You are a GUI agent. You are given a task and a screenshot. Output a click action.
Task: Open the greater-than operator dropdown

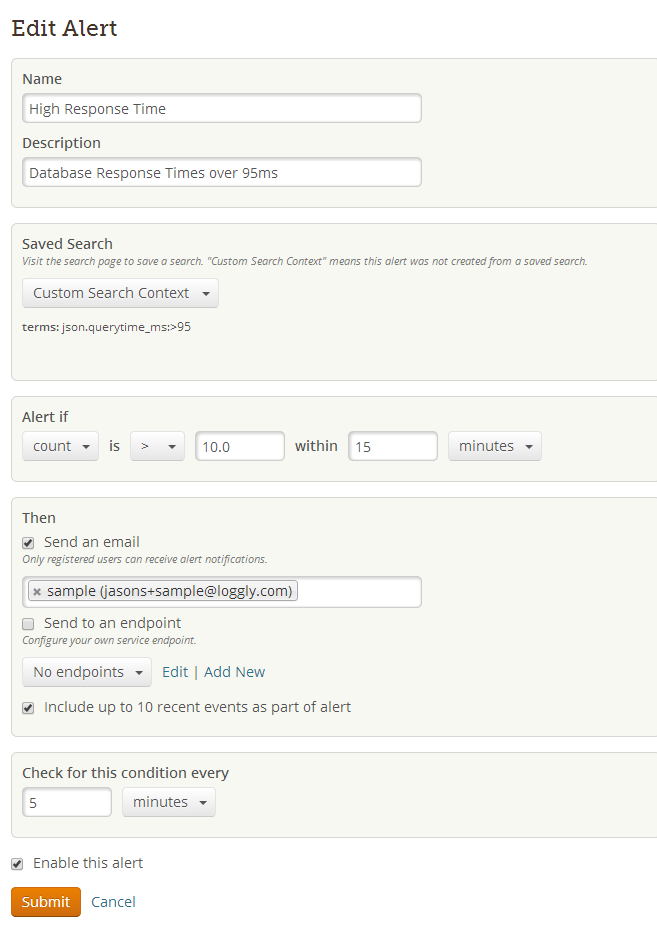(157, 446)
